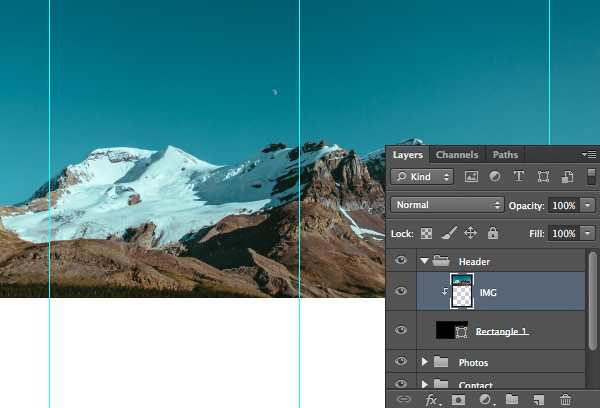The image size is (600, 408).
Task: Select the Rectangle 1 layer name
Action: click(x=502, y=331)
